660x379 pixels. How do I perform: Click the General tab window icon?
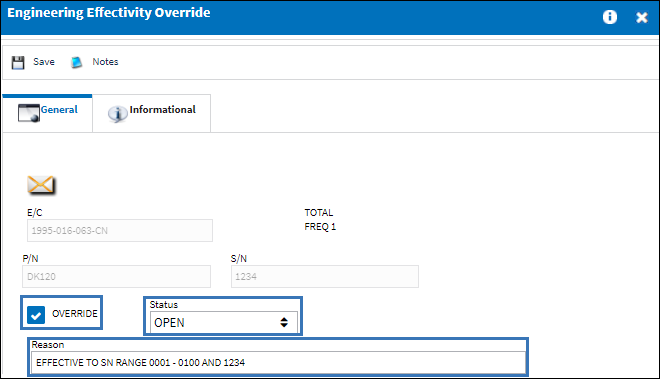pos(29,113)
